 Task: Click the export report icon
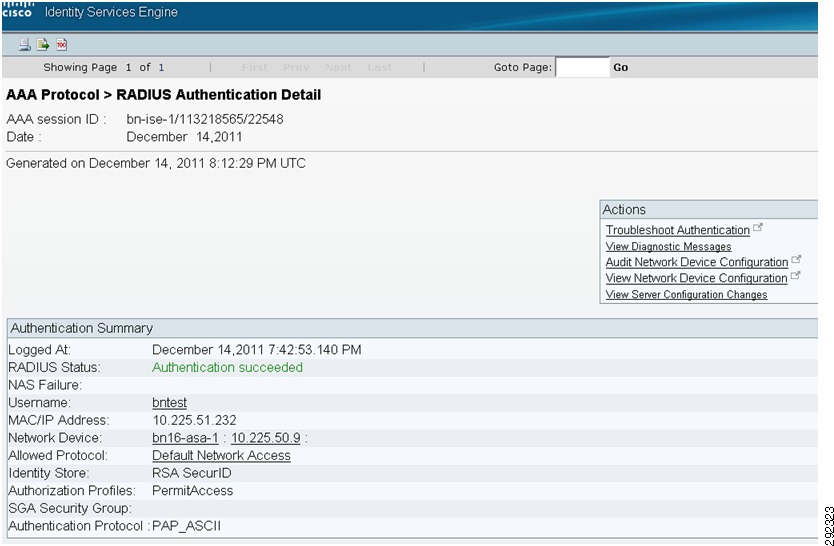click(x=43, y=45)
